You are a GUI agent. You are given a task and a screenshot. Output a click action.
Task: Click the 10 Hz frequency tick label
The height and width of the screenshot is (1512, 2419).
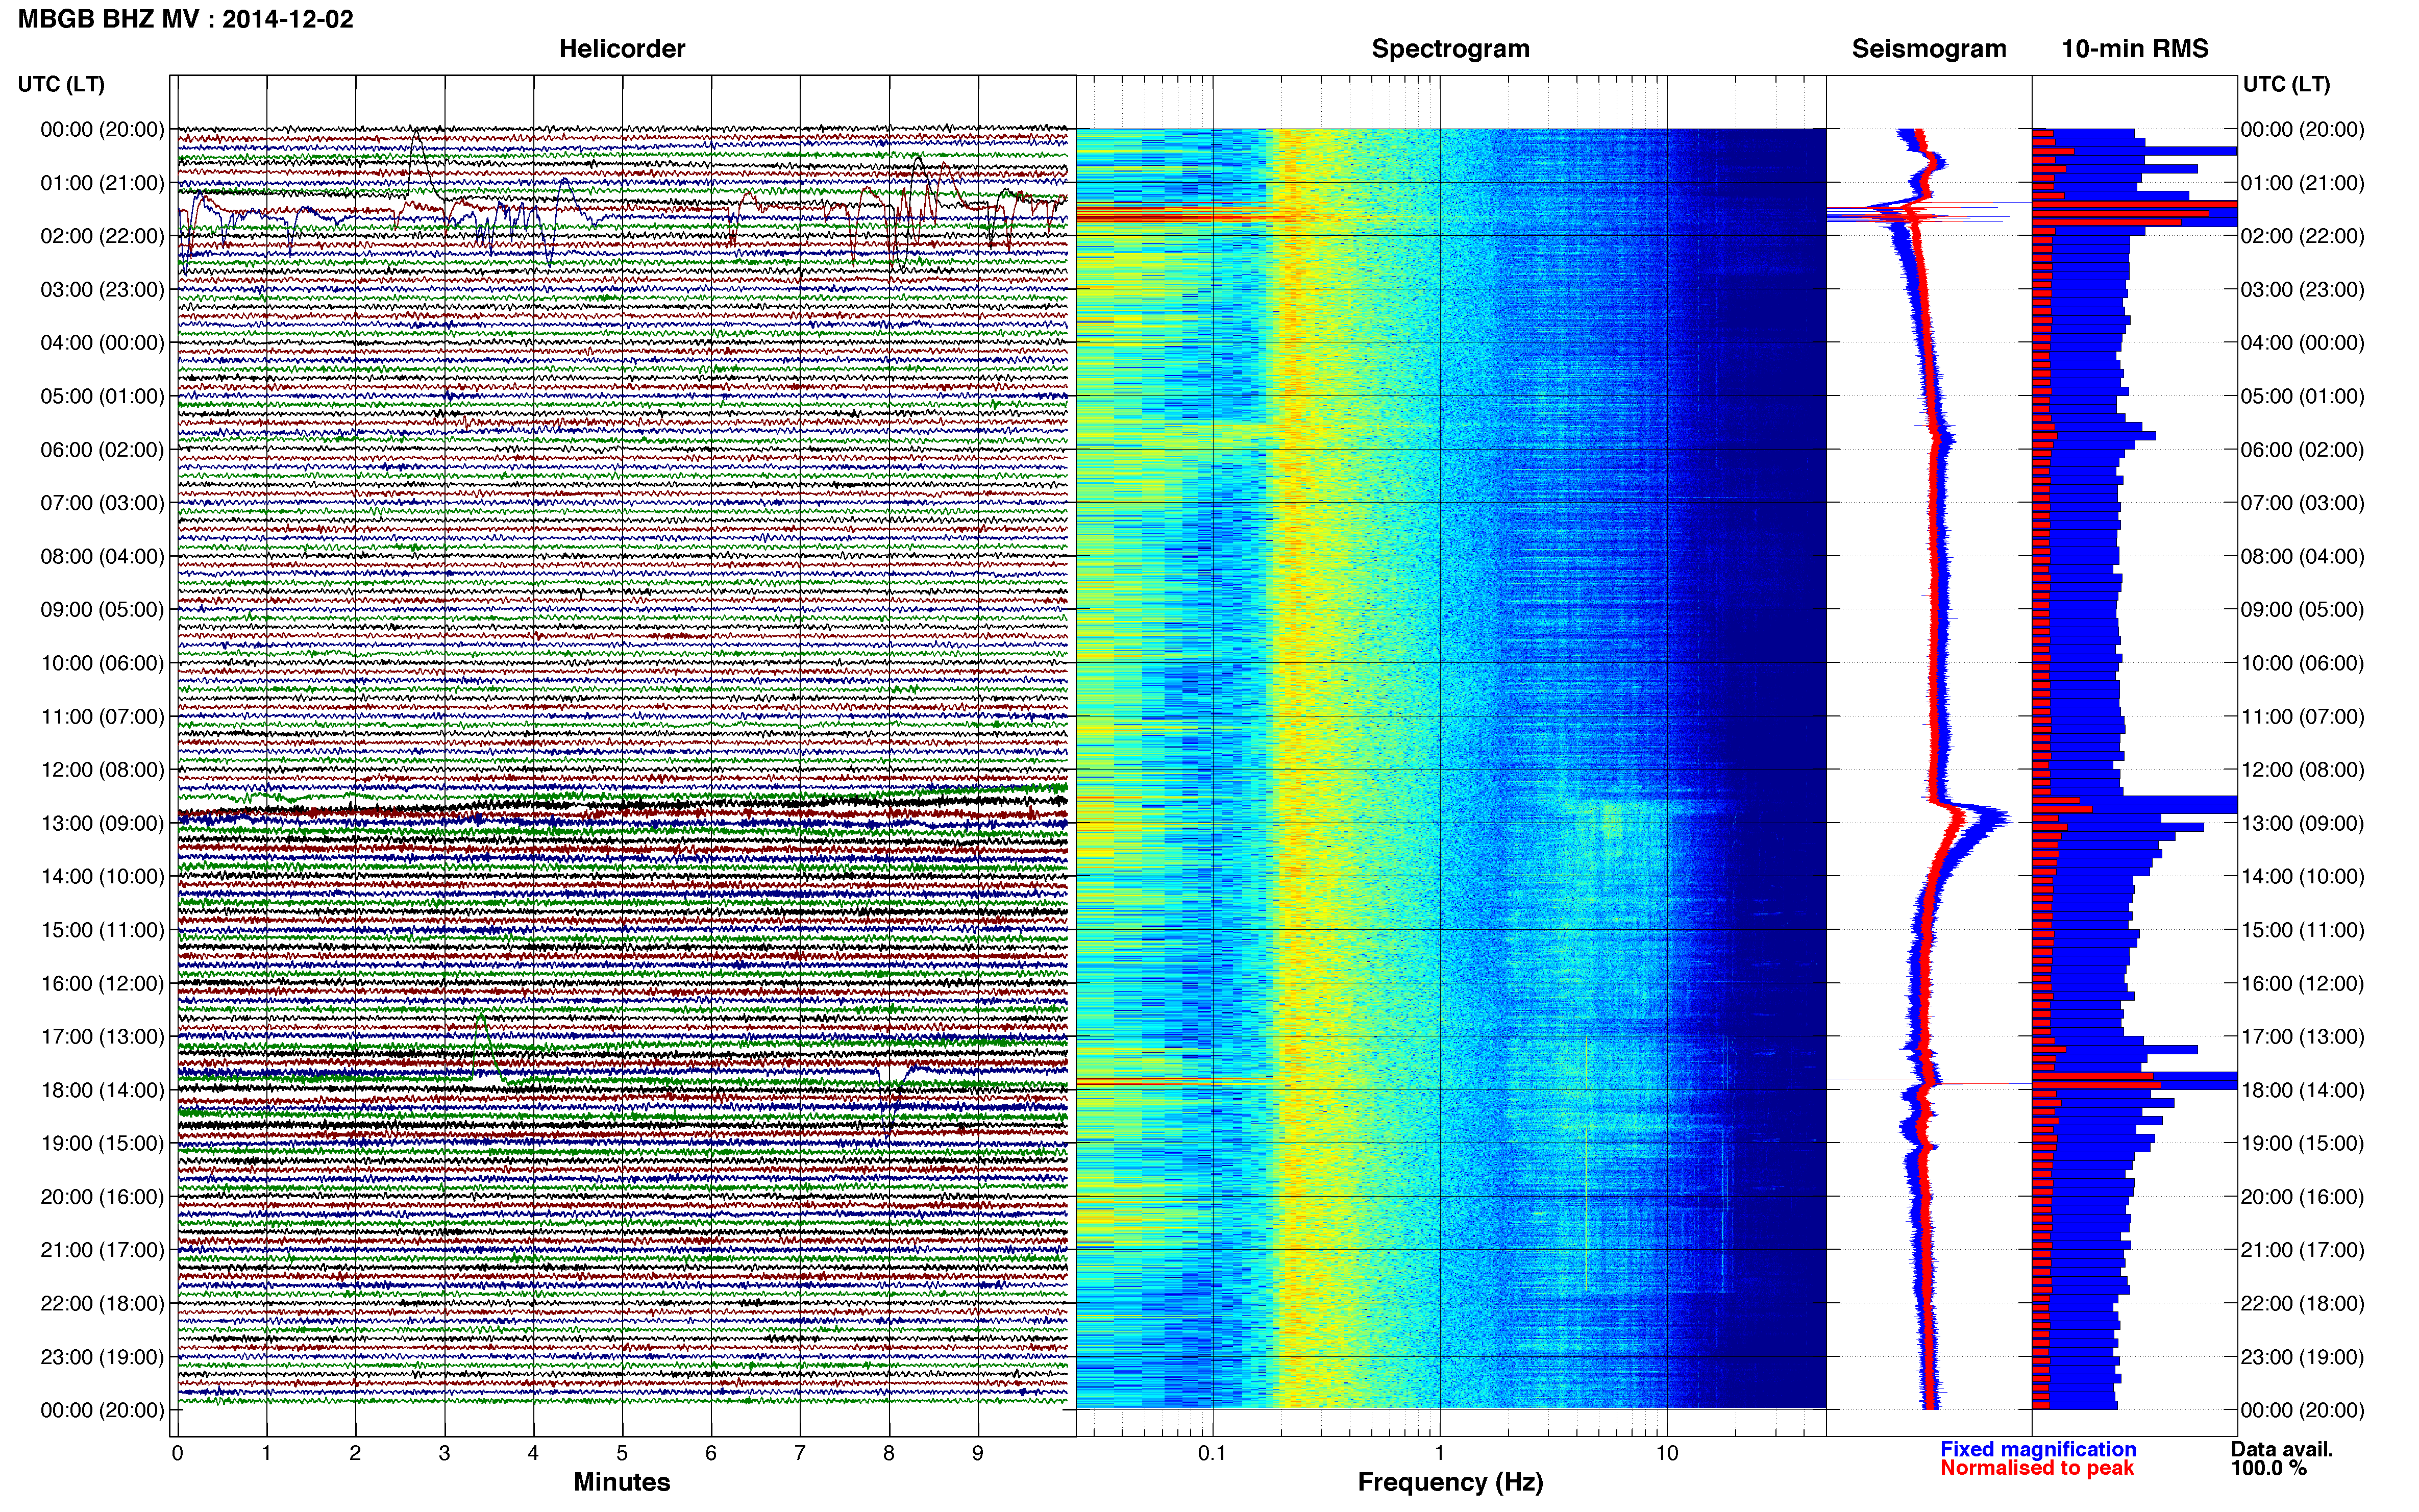tap(1667, 1453)
